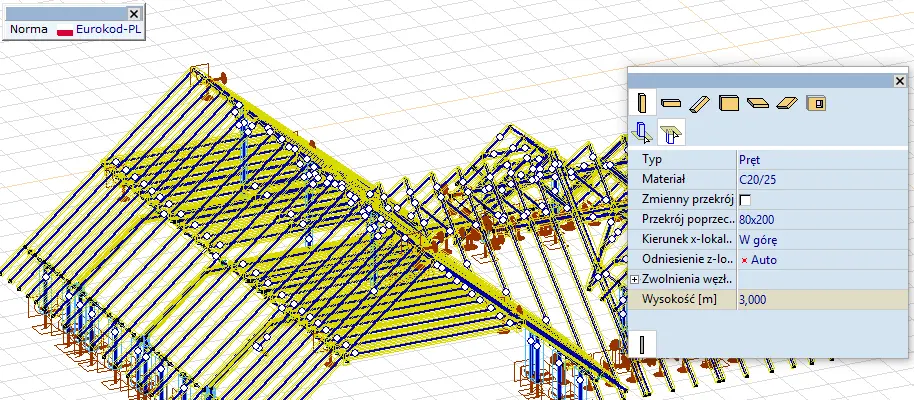Expand the Zwolnienia węzłów row
The image size is (914, 400).
tap(635, 279)
